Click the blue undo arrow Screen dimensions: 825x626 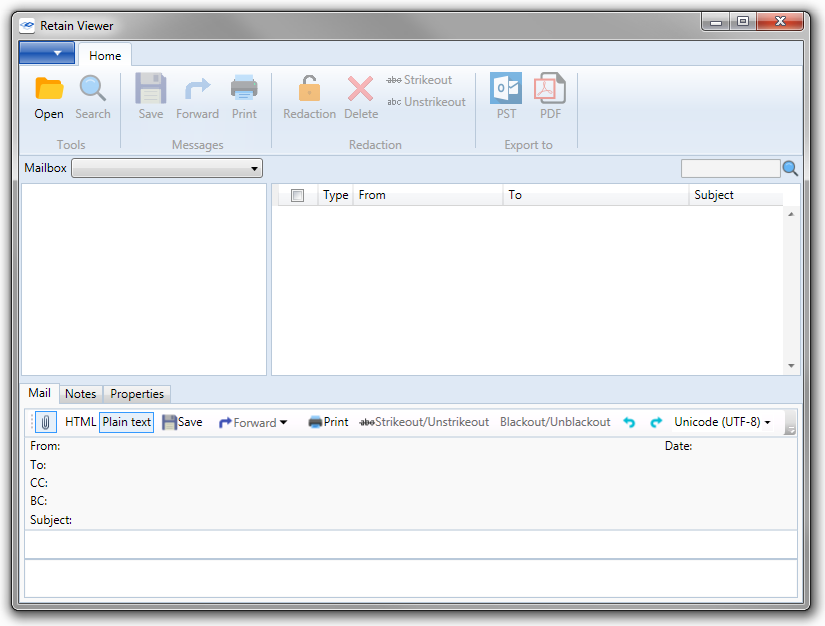(x=629, y=422)
